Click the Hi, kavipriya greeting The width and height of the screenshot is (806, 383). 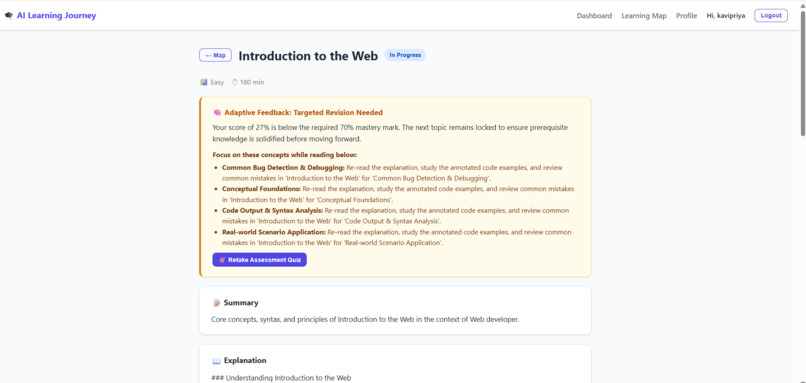(725, 16)
